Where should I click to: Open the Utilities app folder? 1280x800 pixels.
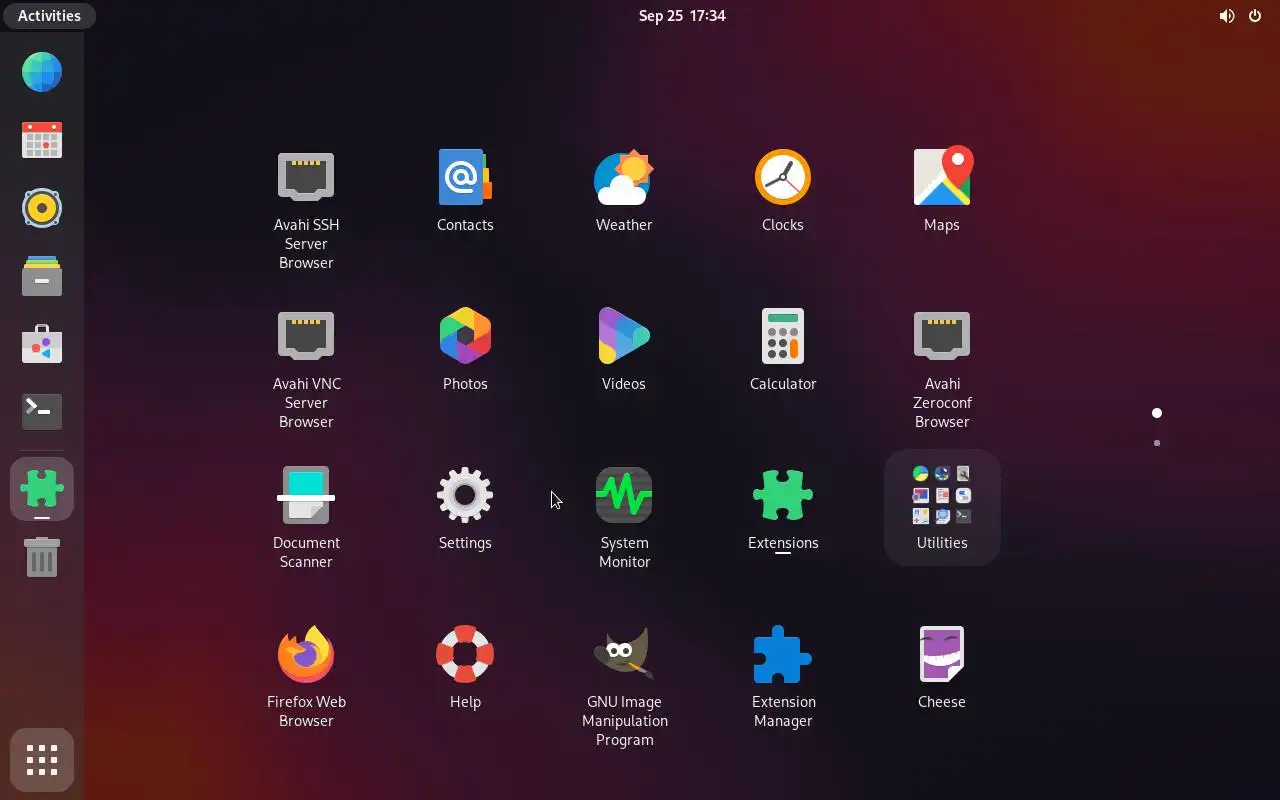click(x=942, y=507)
